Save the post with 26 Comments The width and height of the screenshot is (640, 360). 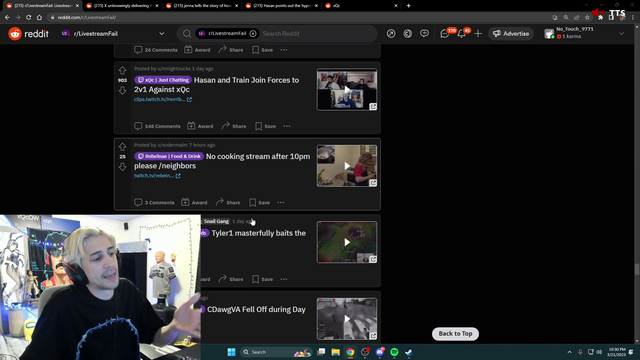[262, 50]
